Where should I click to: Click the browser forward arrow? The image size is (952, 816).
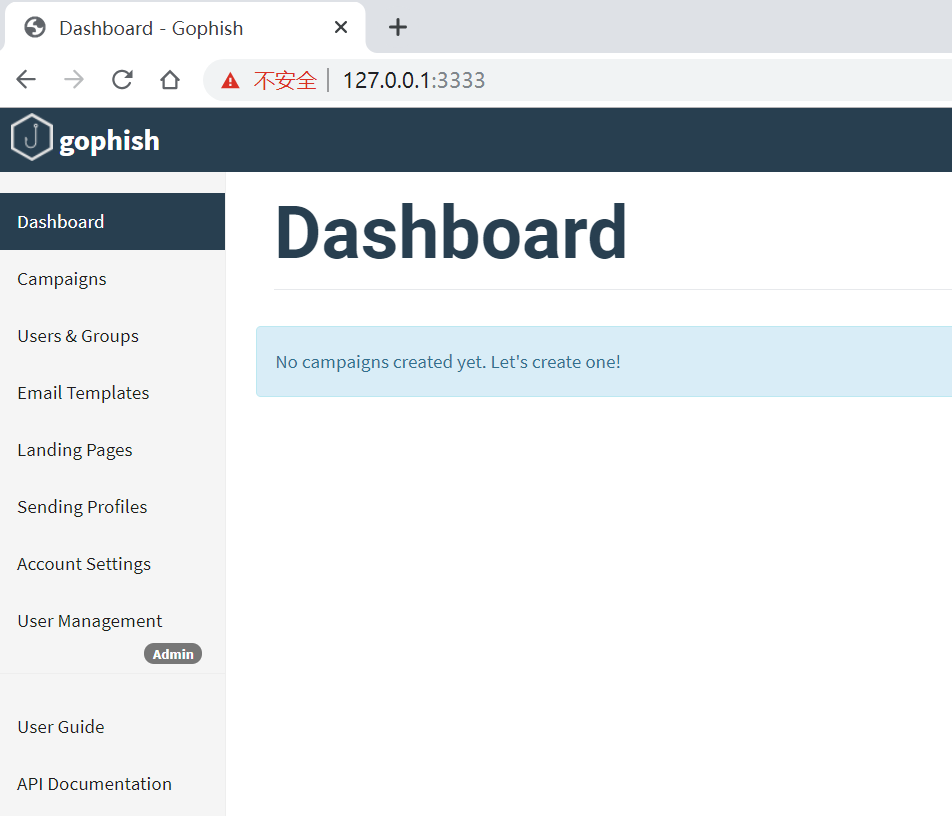tap(74, 80)
